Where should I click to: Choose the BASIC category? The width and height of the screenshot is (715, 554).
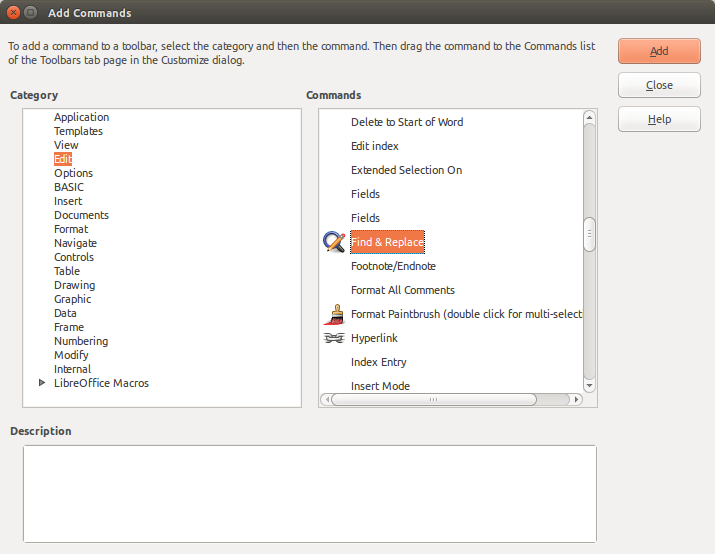tap(69, 187)
